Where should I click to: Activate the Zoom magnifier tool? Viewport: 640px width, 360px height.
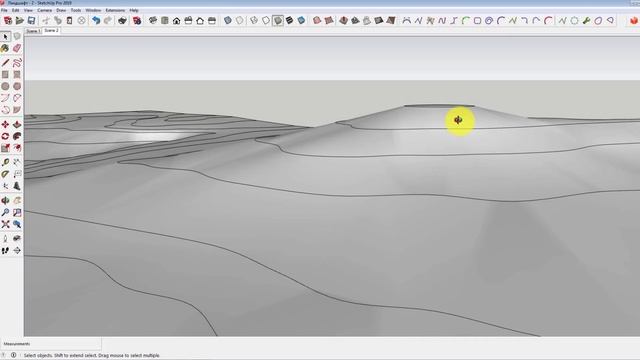5,213
